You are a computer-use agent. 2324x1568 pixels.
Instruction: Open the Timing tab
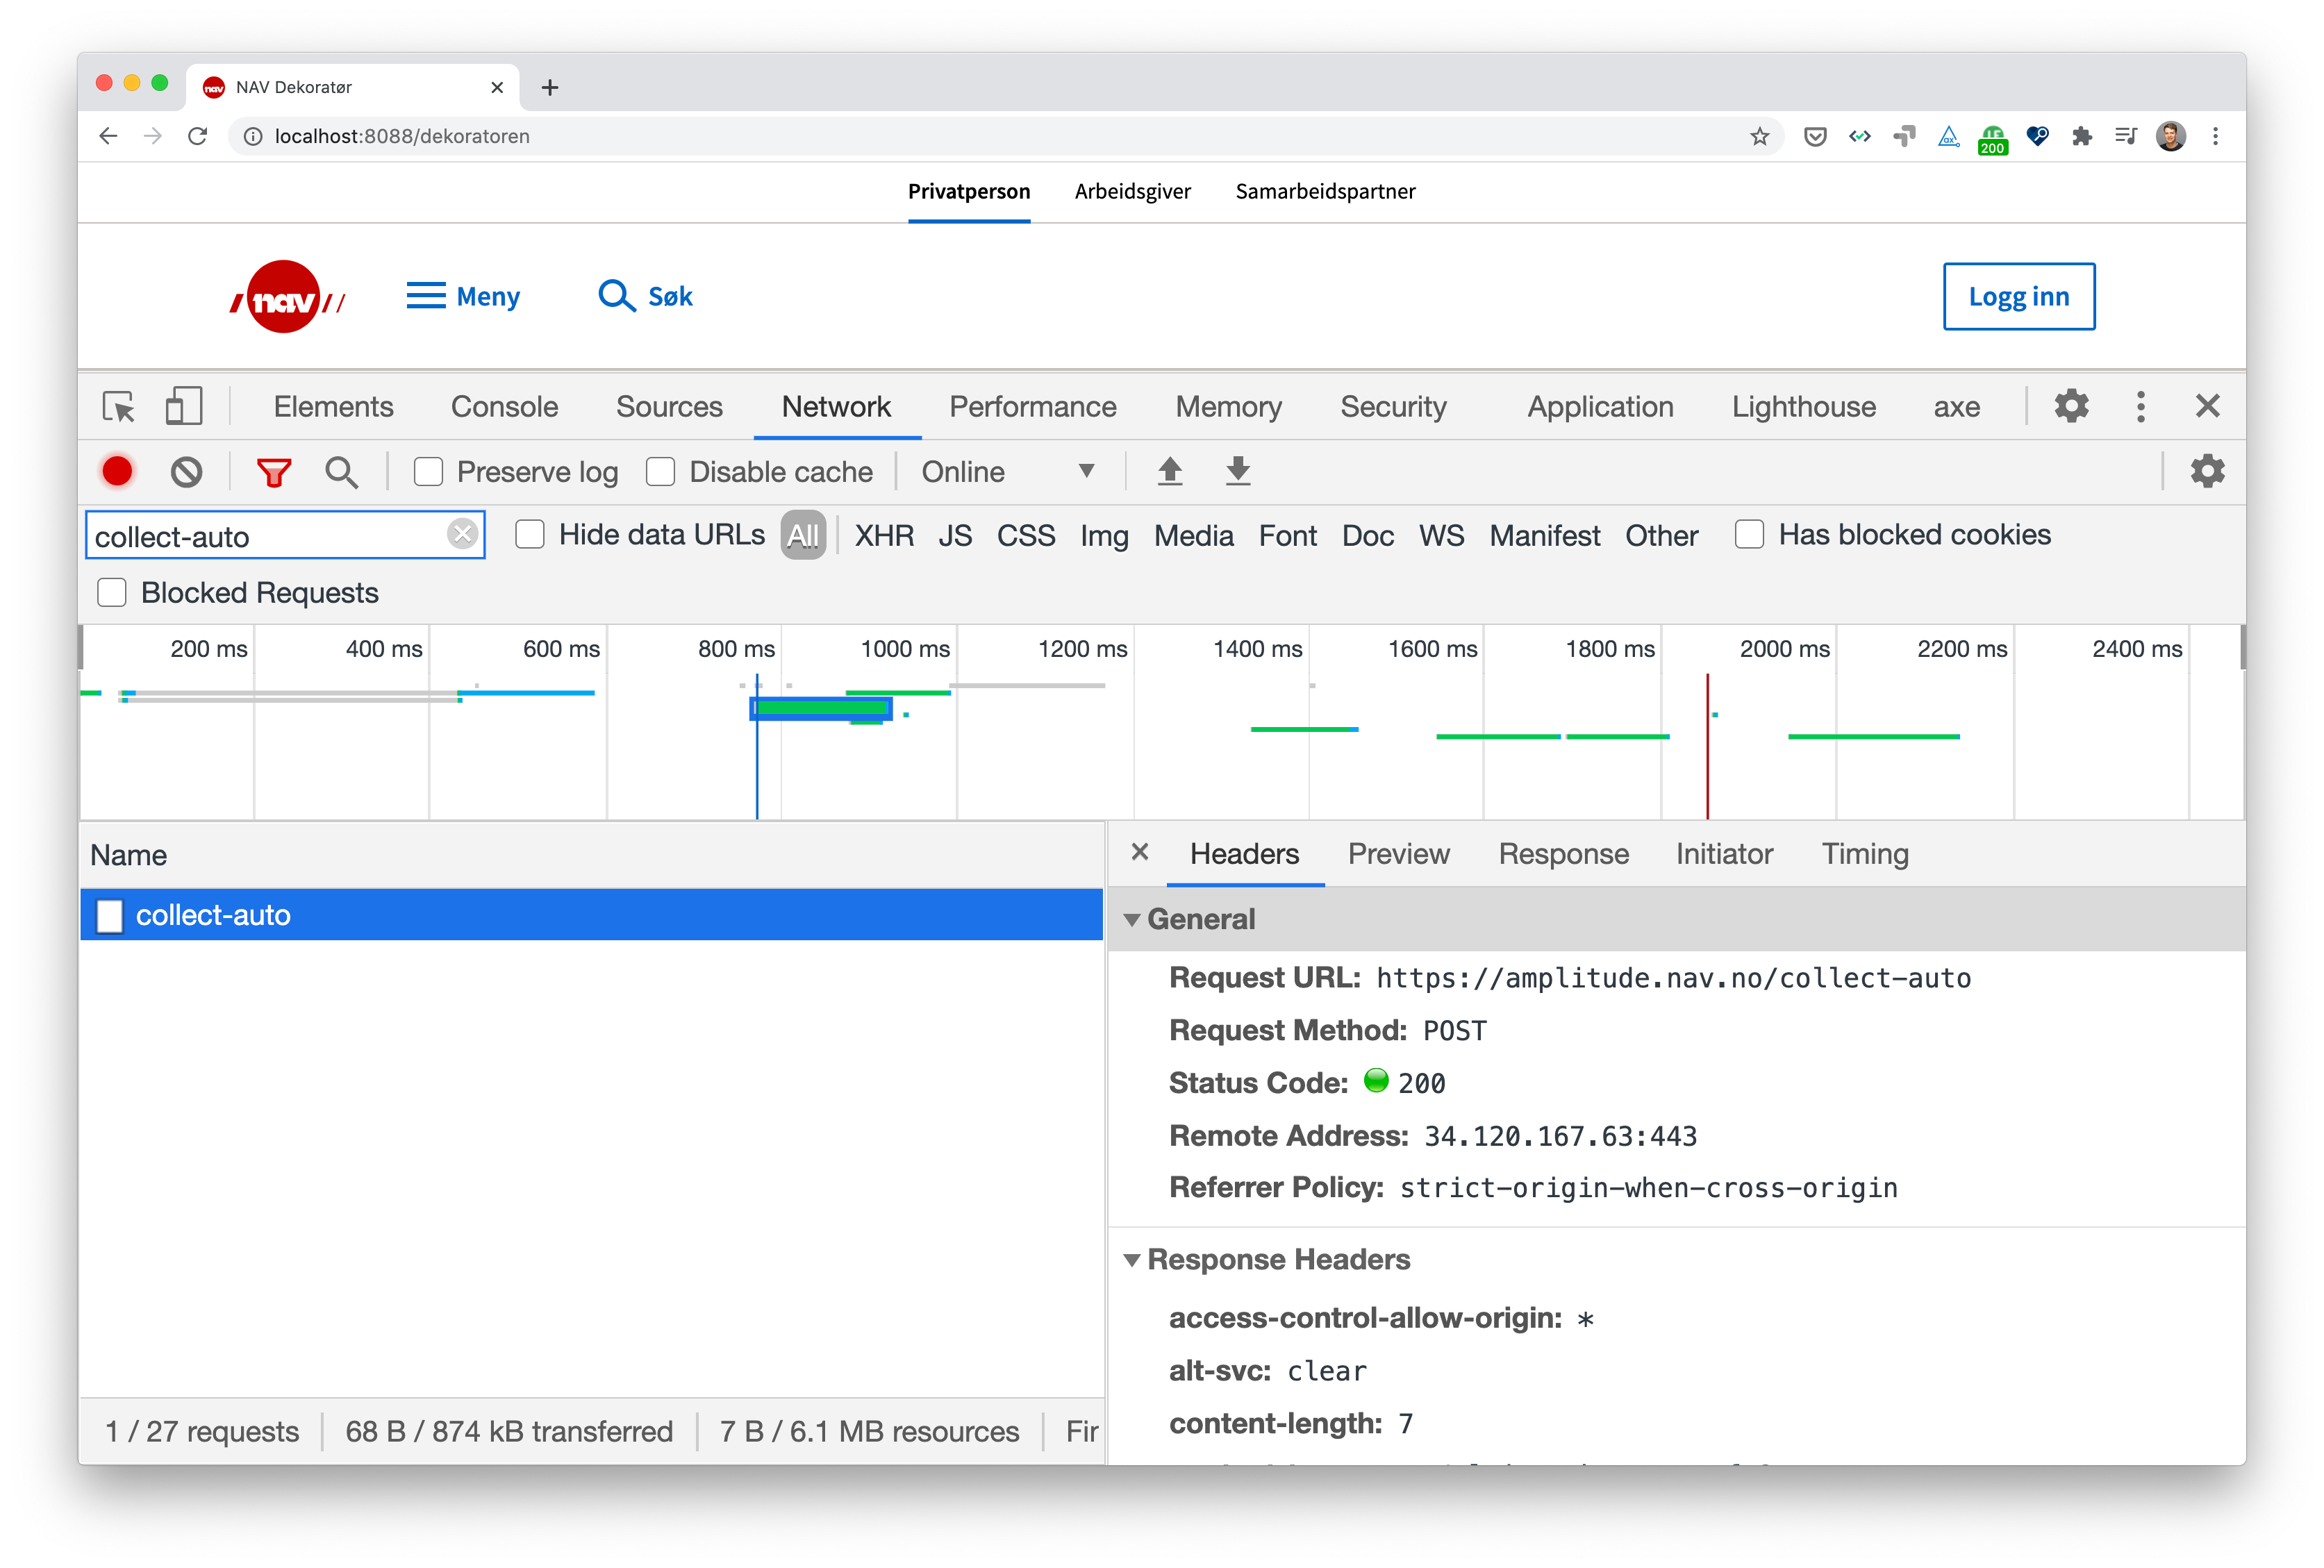pyautogui.click(x=1864, y=854)
